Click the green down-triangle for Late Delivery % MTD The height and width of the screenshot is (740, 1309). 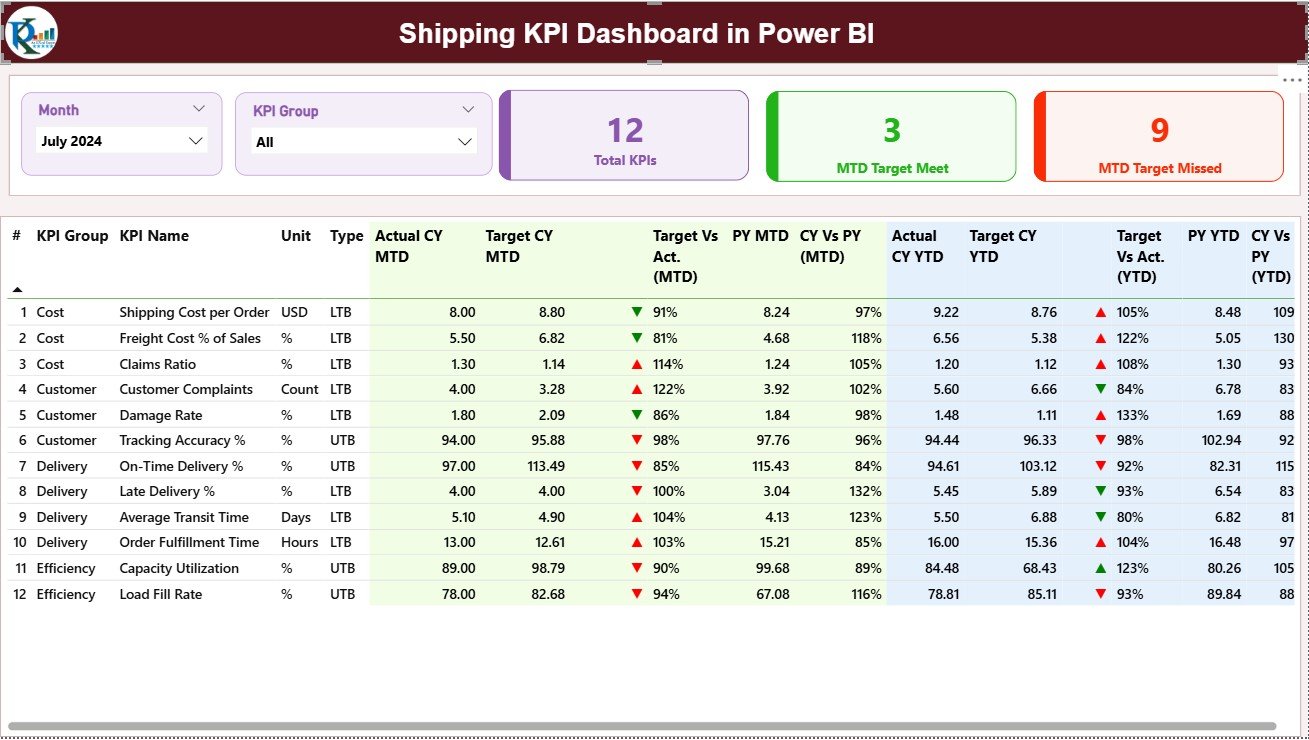638,491
